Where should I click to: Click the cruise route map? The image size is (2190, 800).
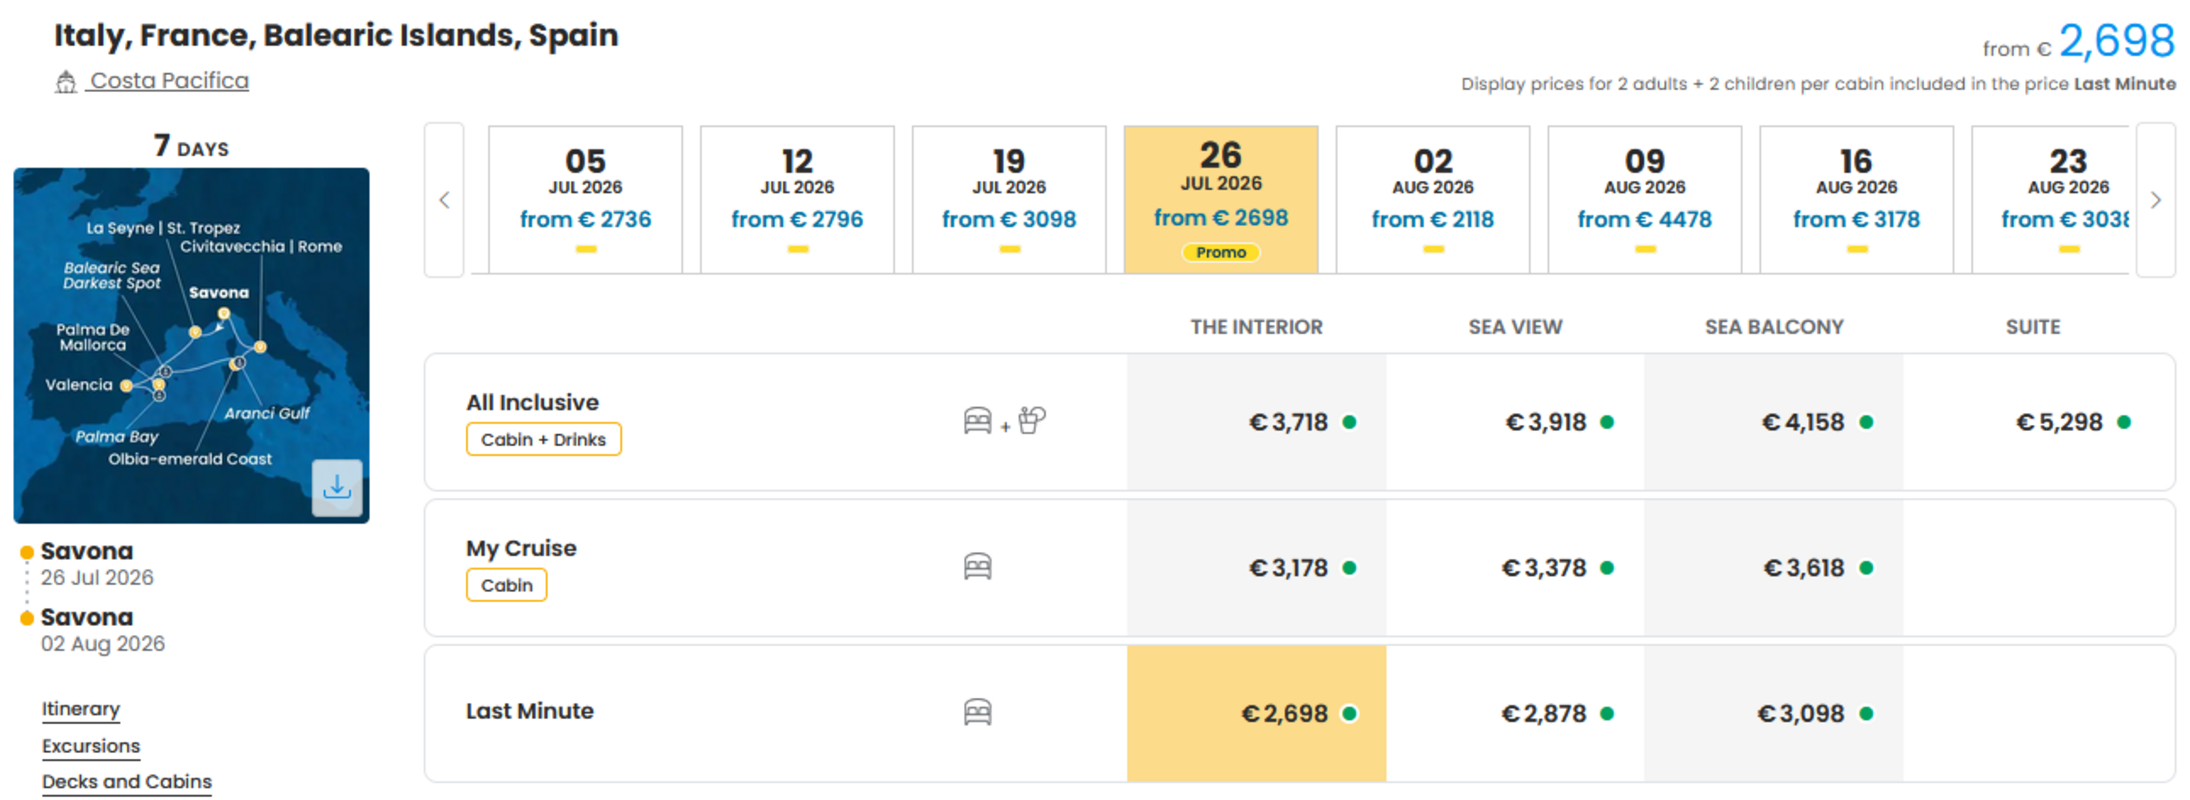(191, 345)
